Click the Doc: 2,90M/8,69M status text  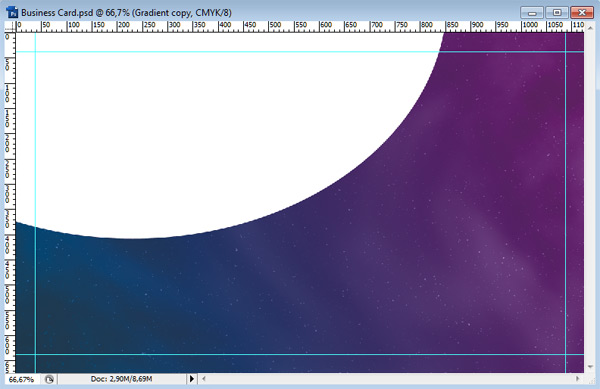tap(121, 379)
